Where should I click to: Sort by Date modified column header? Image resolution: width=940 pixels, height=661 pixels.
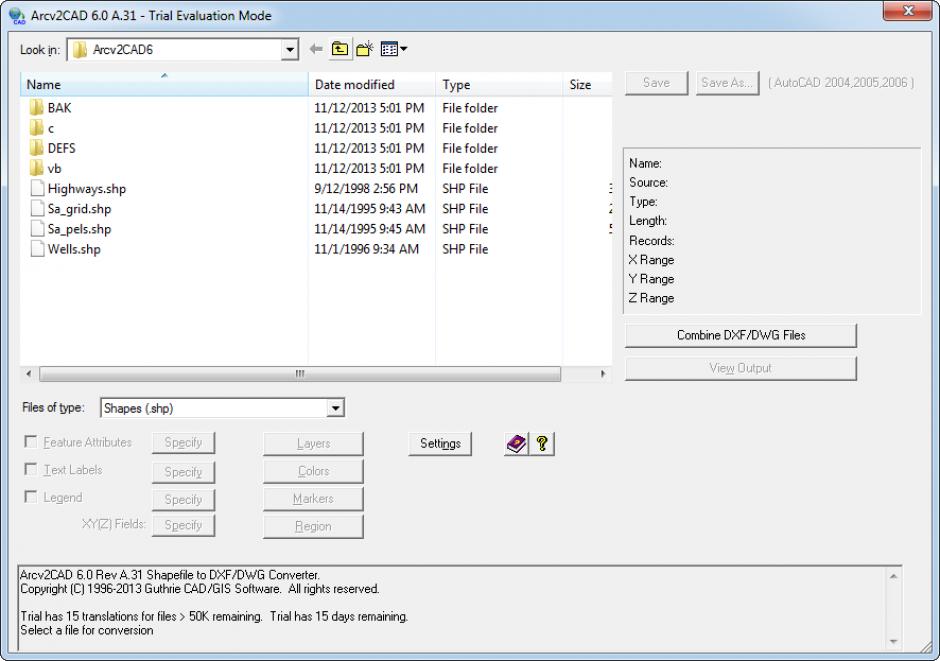(x=372, y=84)
